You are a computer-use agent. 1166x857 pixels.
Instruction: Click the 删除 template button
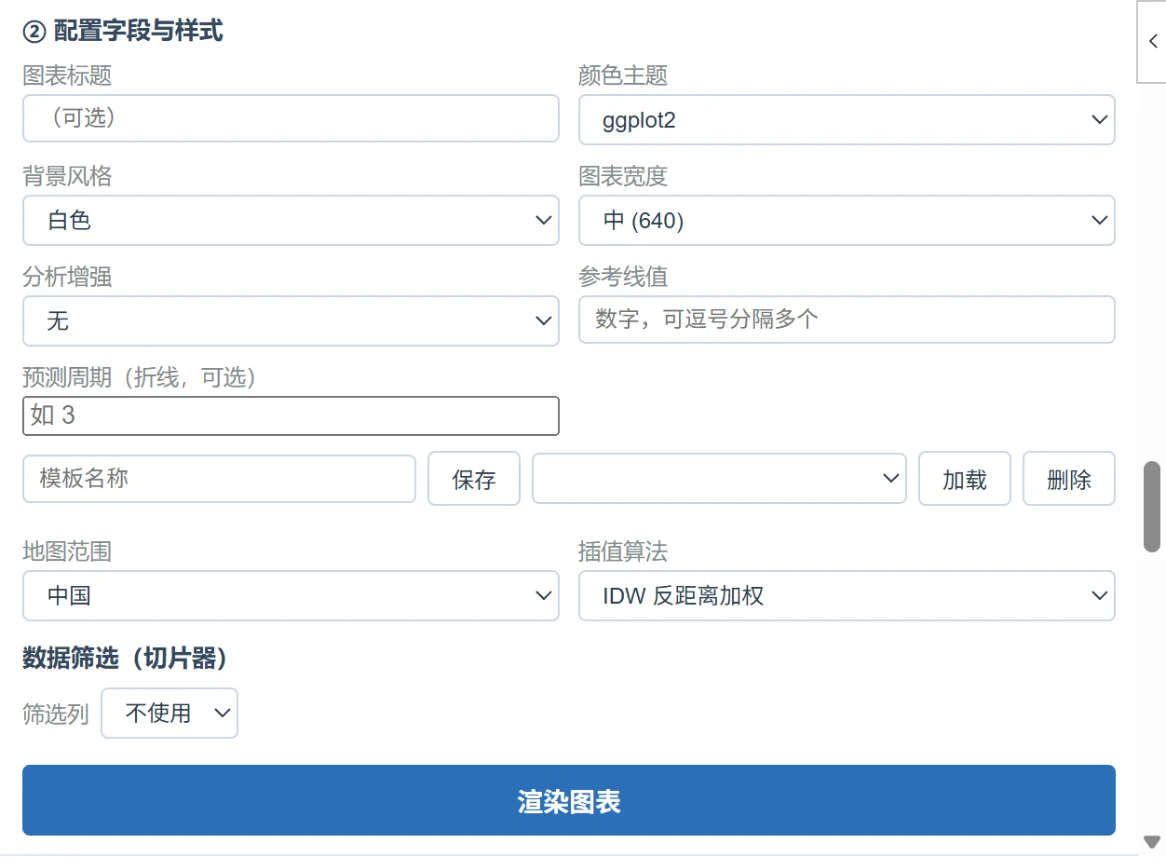(x=1069, y=479)
